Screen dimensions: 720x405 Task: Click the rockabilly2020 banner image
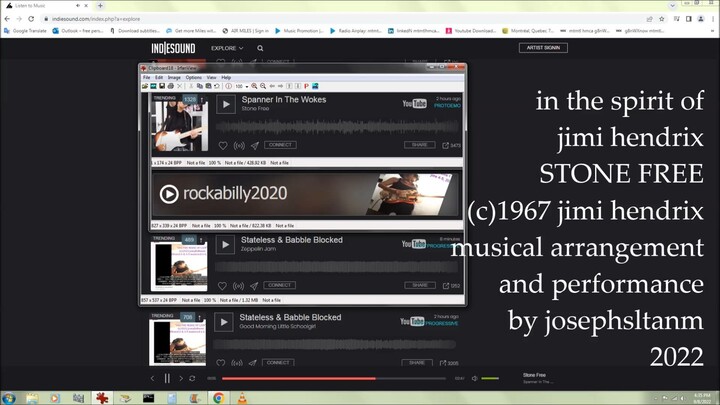click(306, 194)
